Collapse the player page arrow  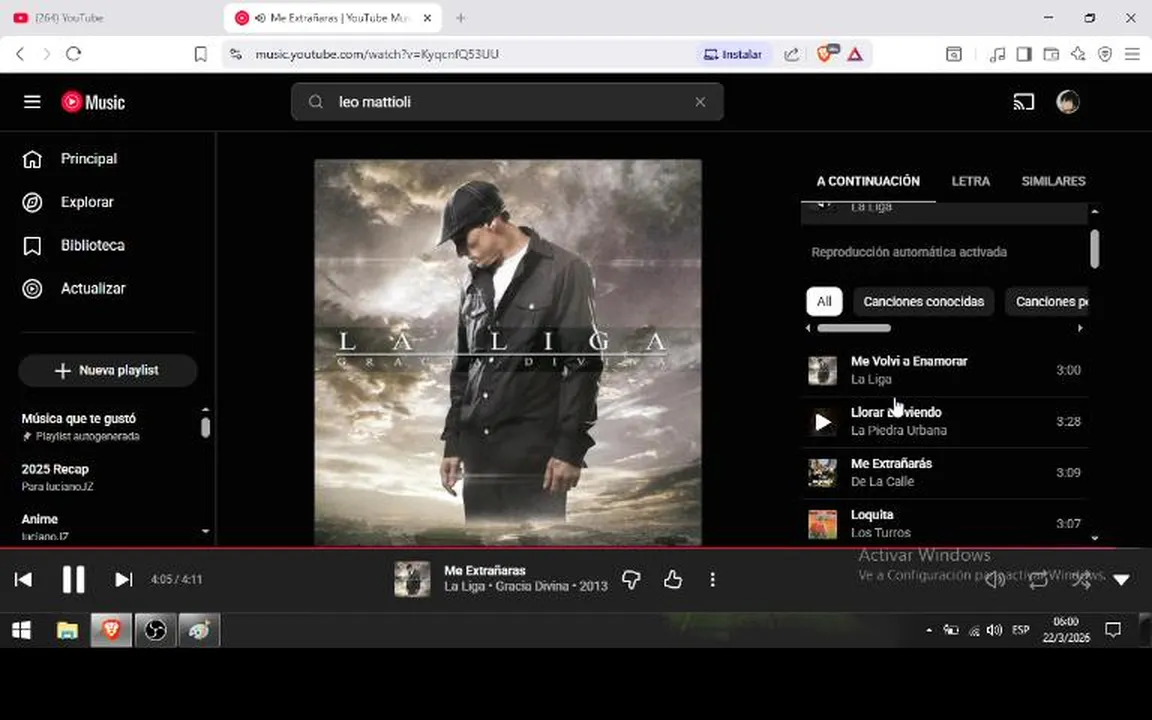[x=1121, y=580]
